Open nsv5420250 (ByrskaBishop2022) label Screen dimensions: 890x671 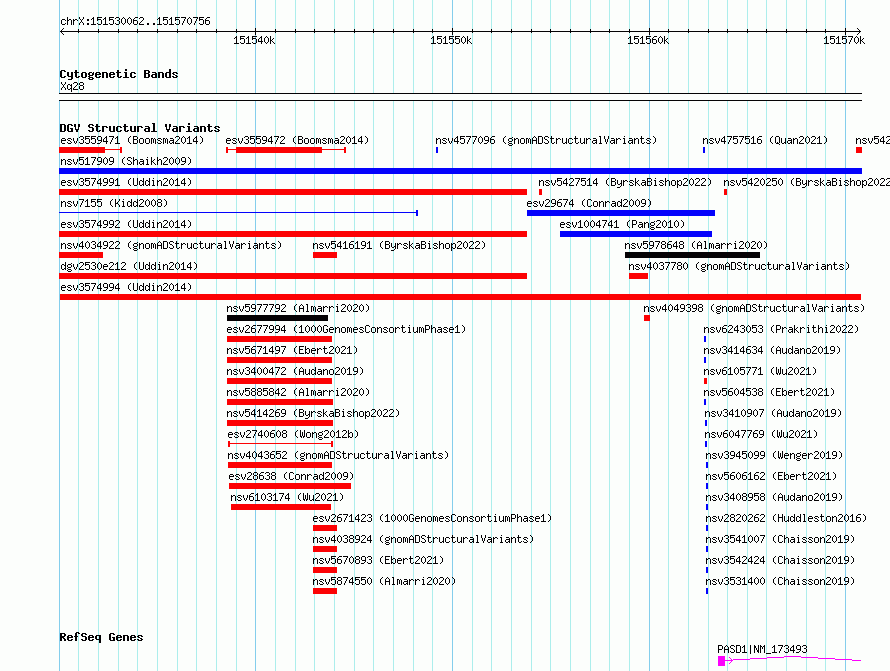pyautogui.click(x=807, y=182)
